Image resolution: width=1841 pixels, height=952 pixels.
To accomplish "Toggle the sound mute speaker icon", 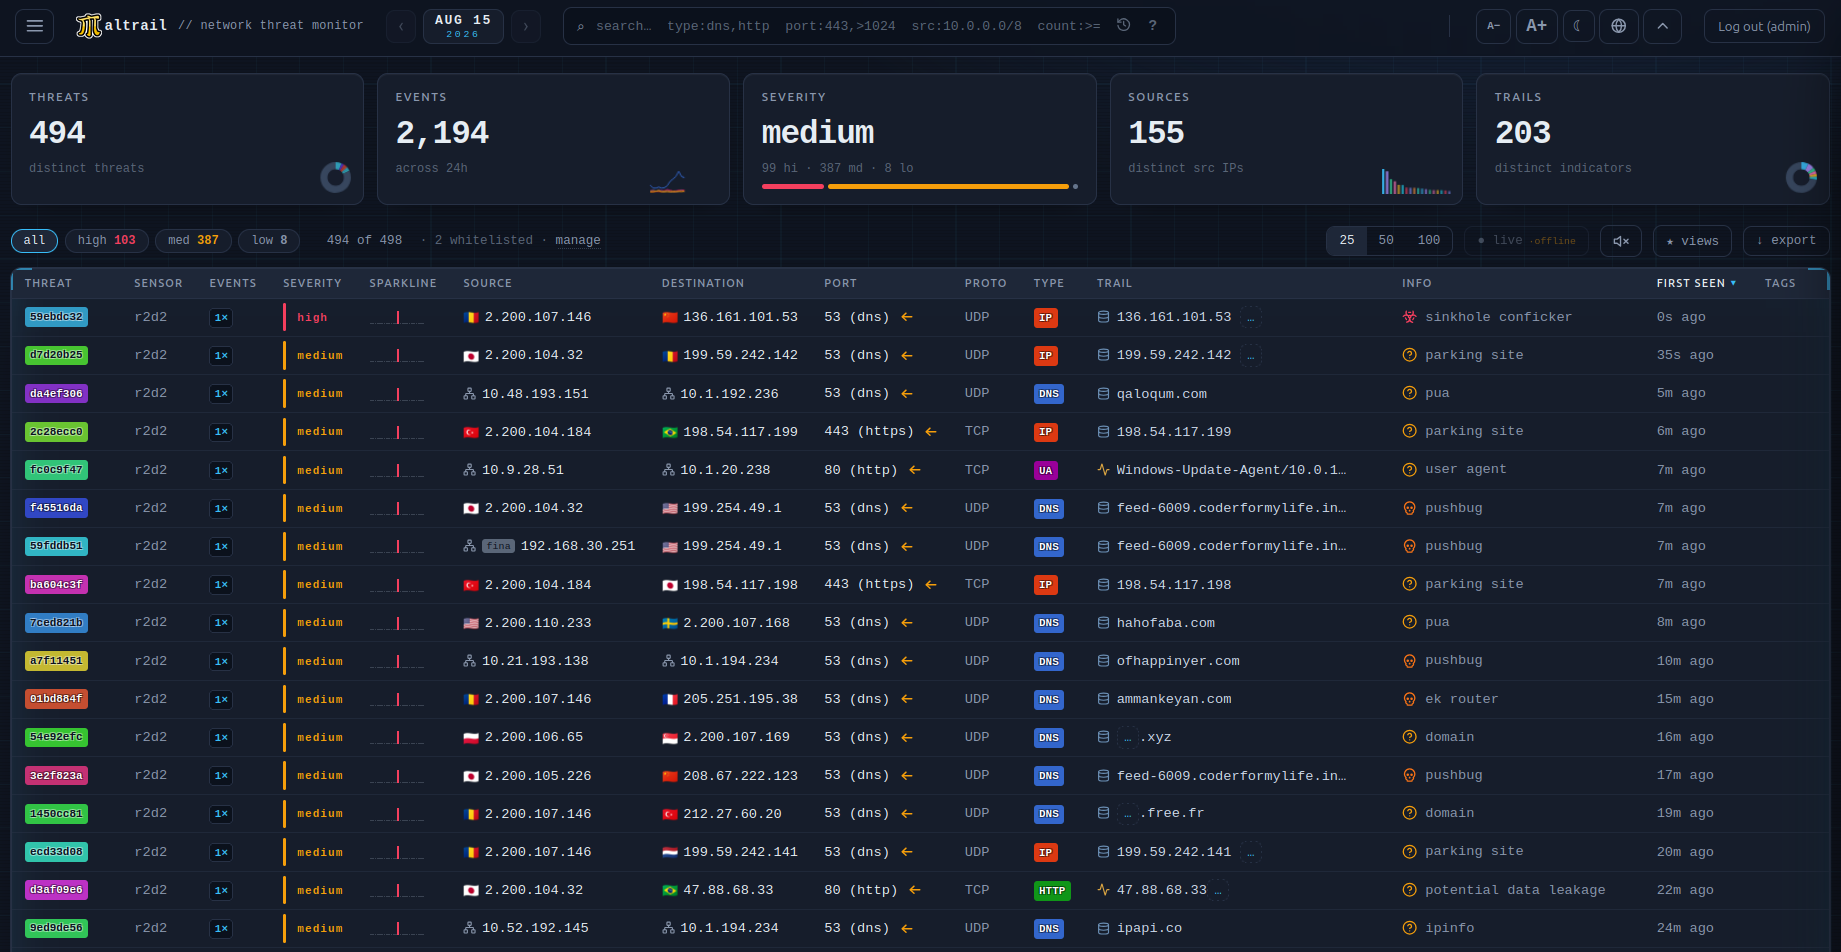I will pos(1621,241).
